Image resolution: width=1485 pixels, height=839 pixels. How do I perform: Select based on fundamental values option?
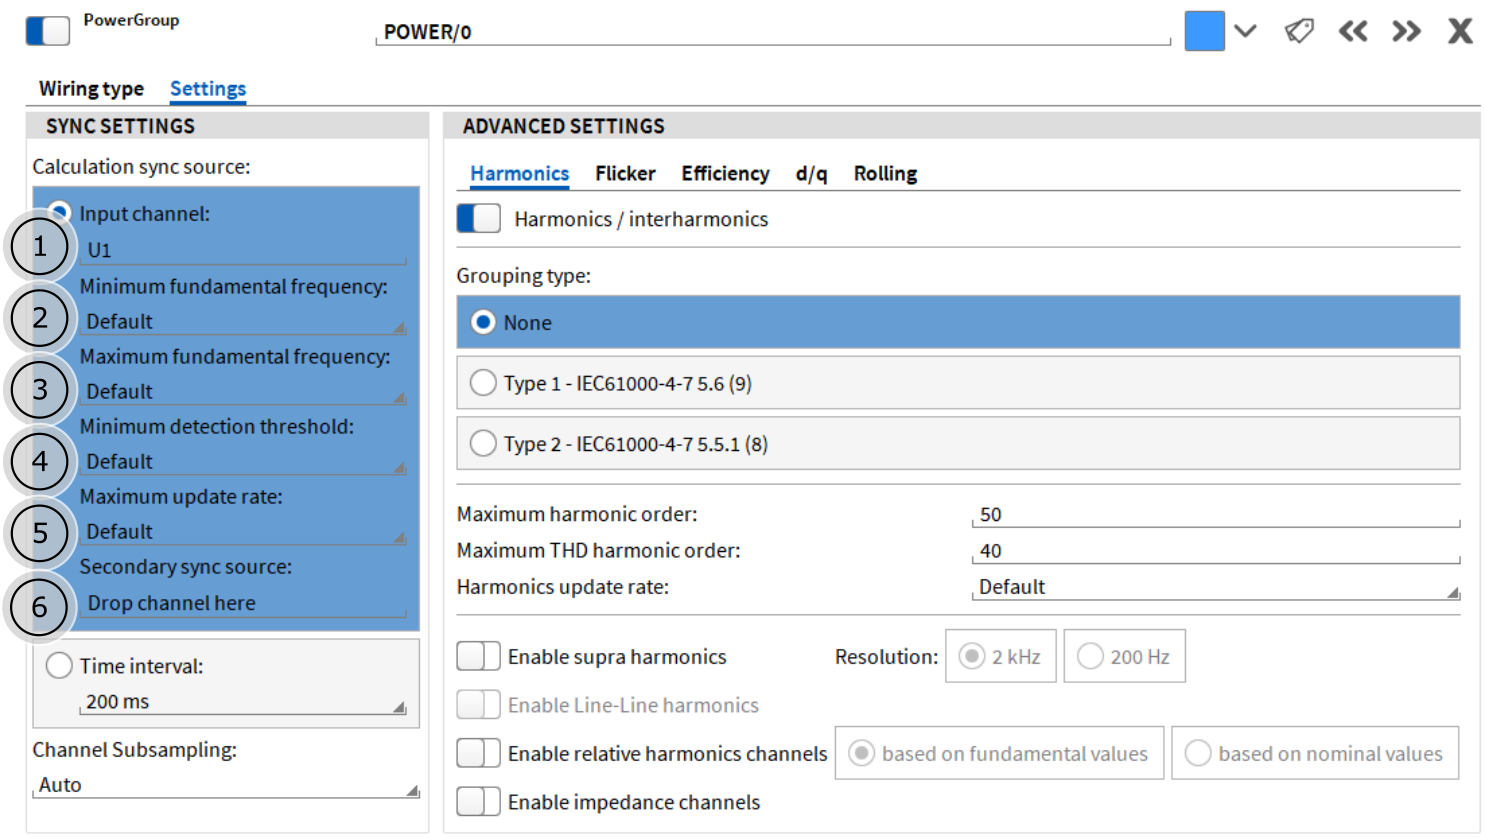tap(999, 753)
